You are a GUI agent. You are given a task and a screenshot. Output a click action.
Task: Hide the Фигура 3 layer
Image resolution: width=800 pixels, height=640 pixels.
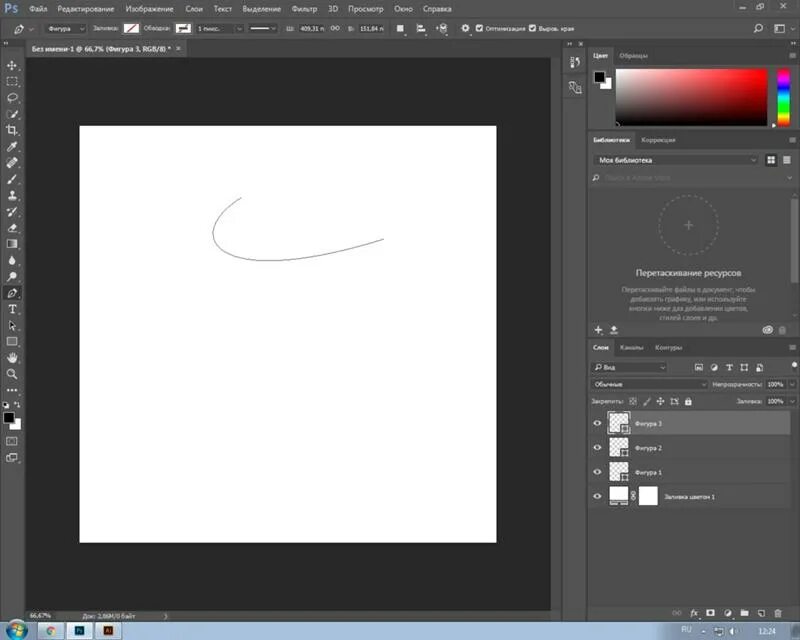[597, 423]
